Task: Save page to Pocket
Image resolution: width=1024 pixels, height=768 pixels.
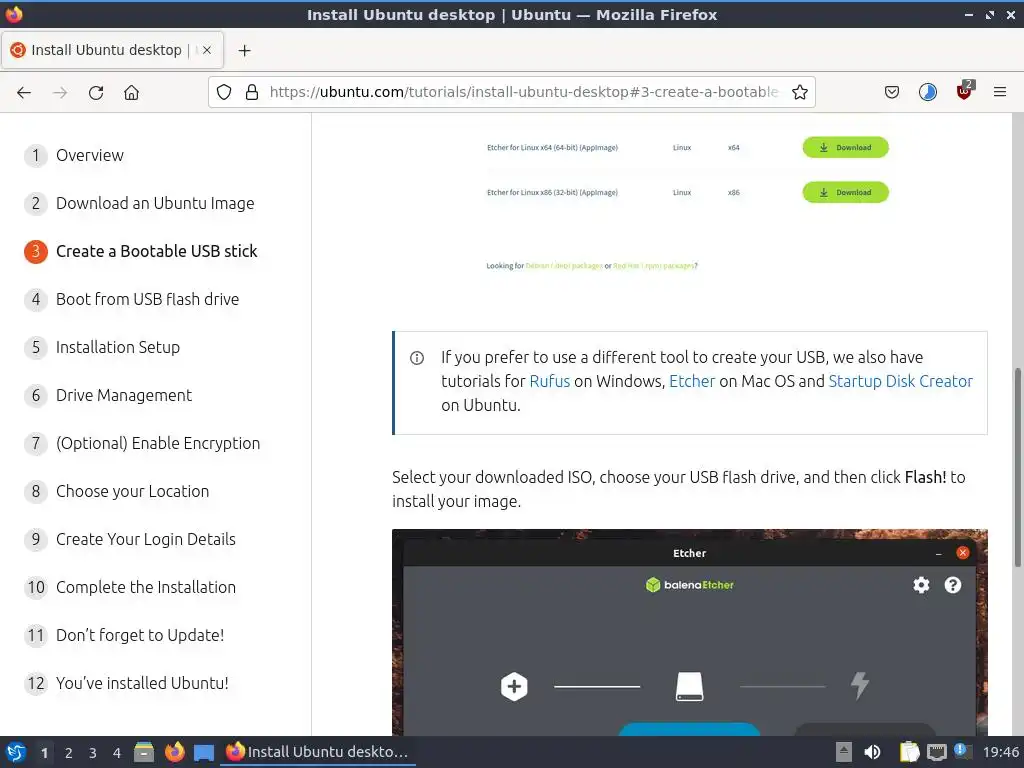Action: (891, 92)
